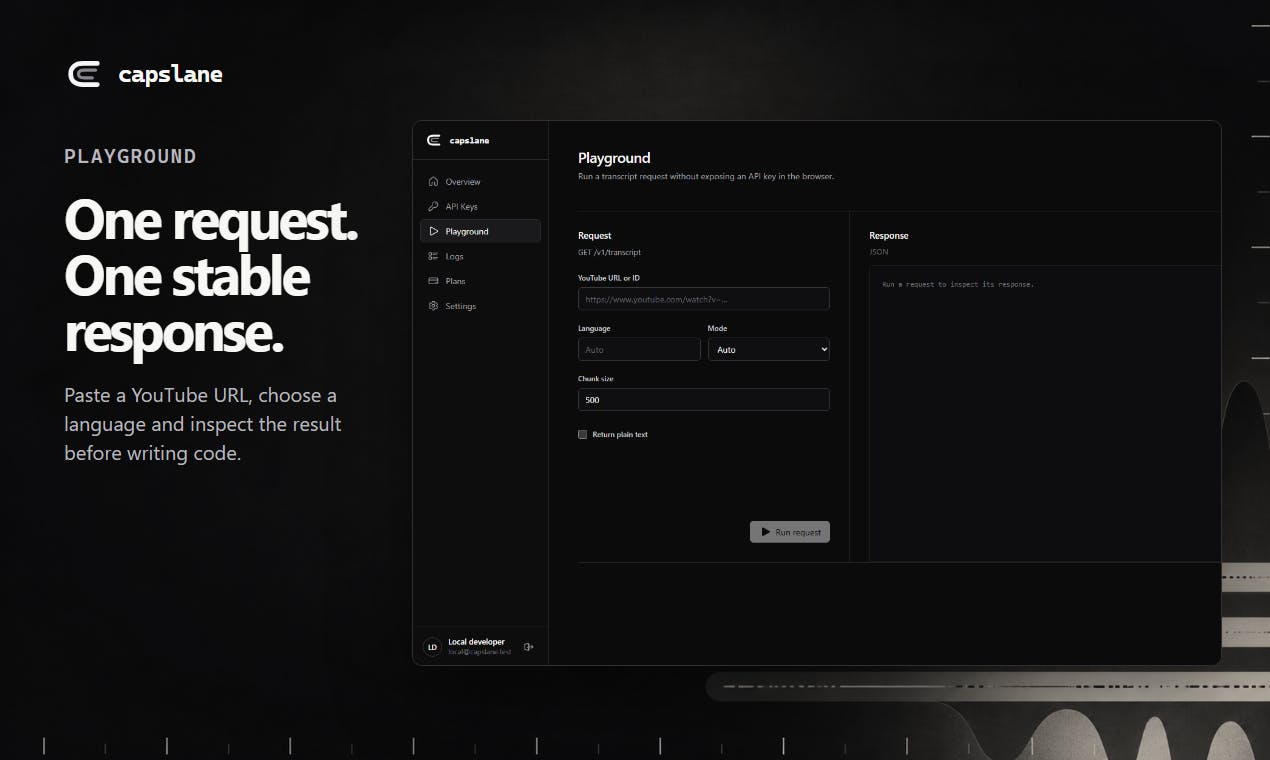Click the Playground page title in dashboard

[x=614, y=158]
